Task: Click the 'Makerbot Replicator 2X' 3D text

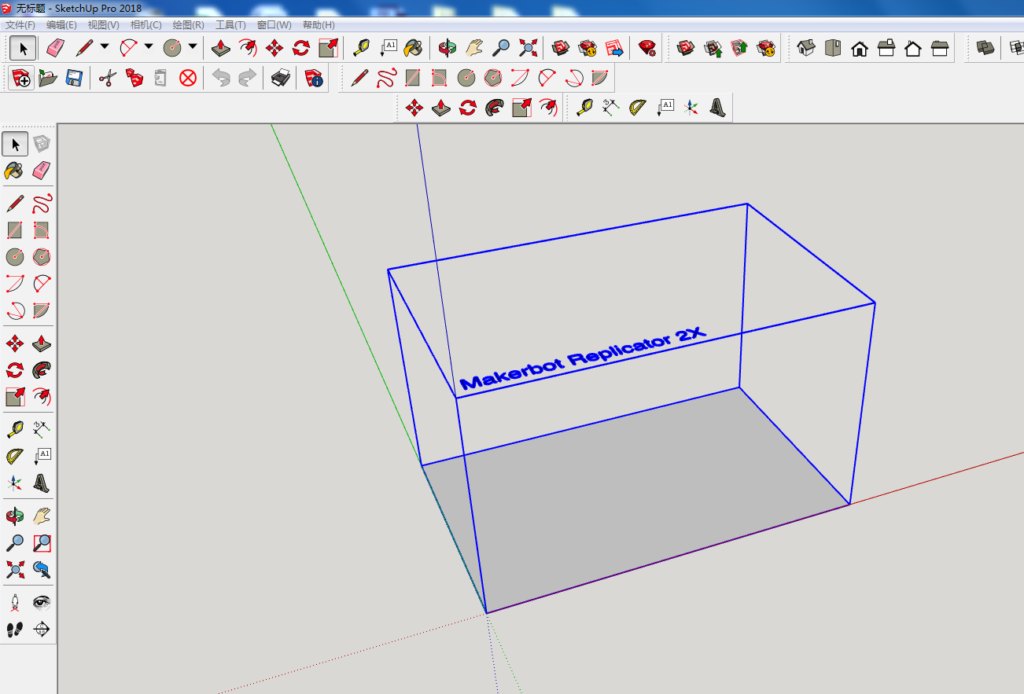Action: tap(582, 358)
